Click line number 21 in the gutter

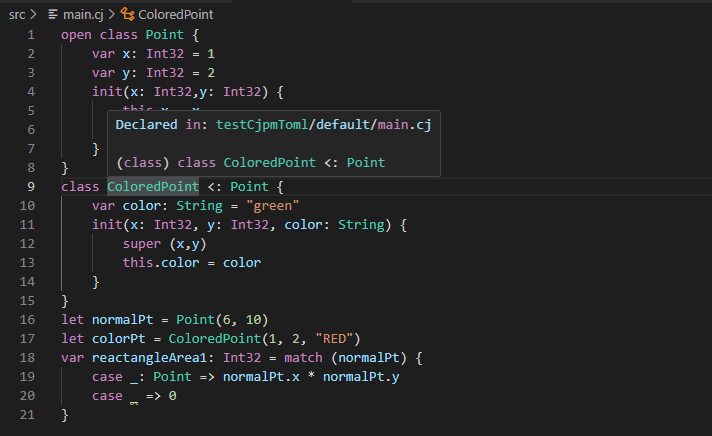click(27, 414)
